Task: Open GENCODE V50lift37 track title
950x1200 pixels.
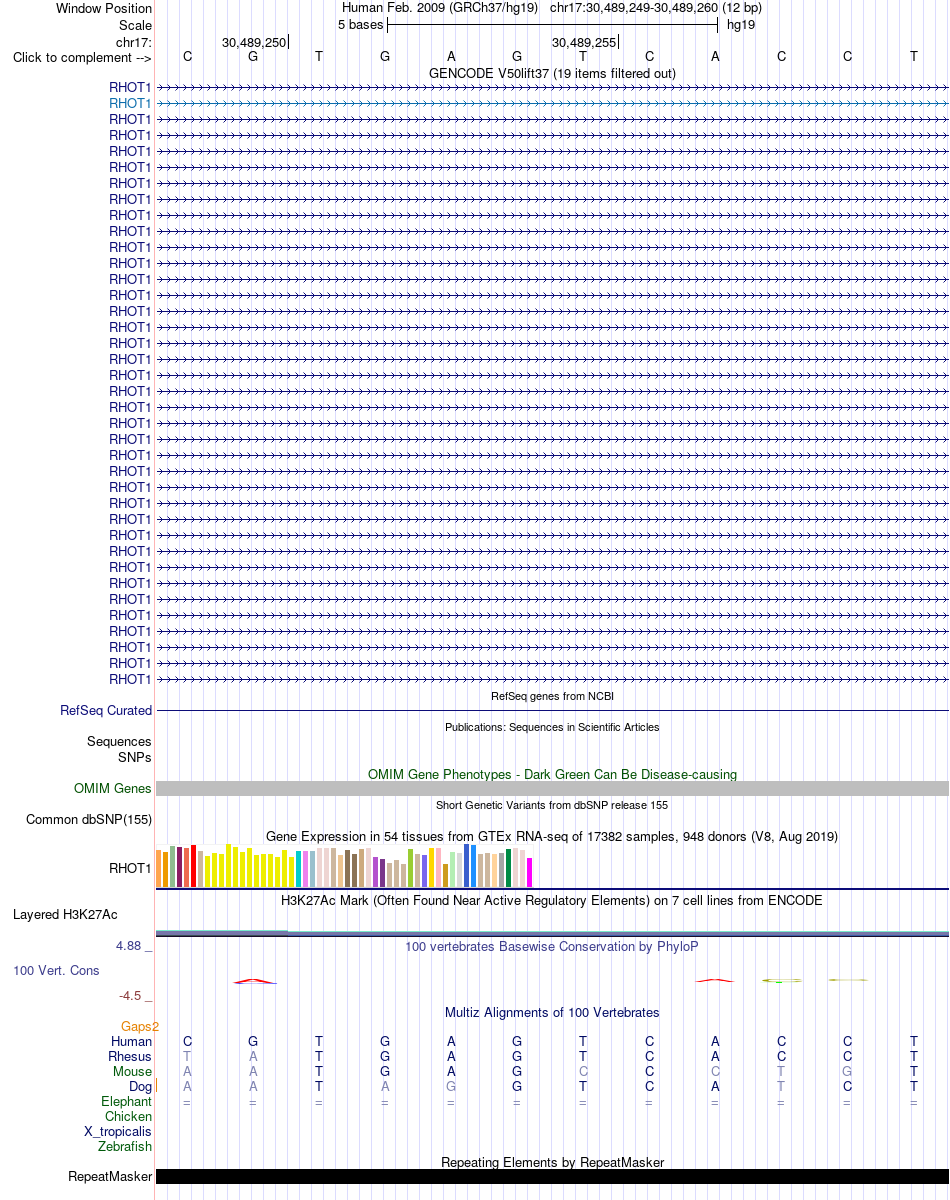Action: pyautogui.click(x=552, y=73)
